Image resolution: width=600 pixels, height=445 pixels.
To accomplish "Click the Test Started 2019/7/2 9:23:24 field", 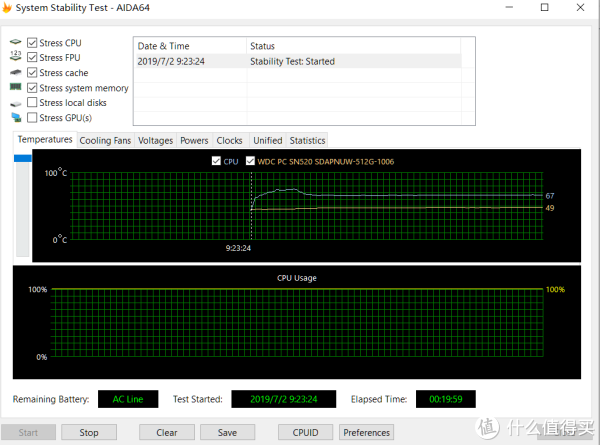I will point(284,399).
